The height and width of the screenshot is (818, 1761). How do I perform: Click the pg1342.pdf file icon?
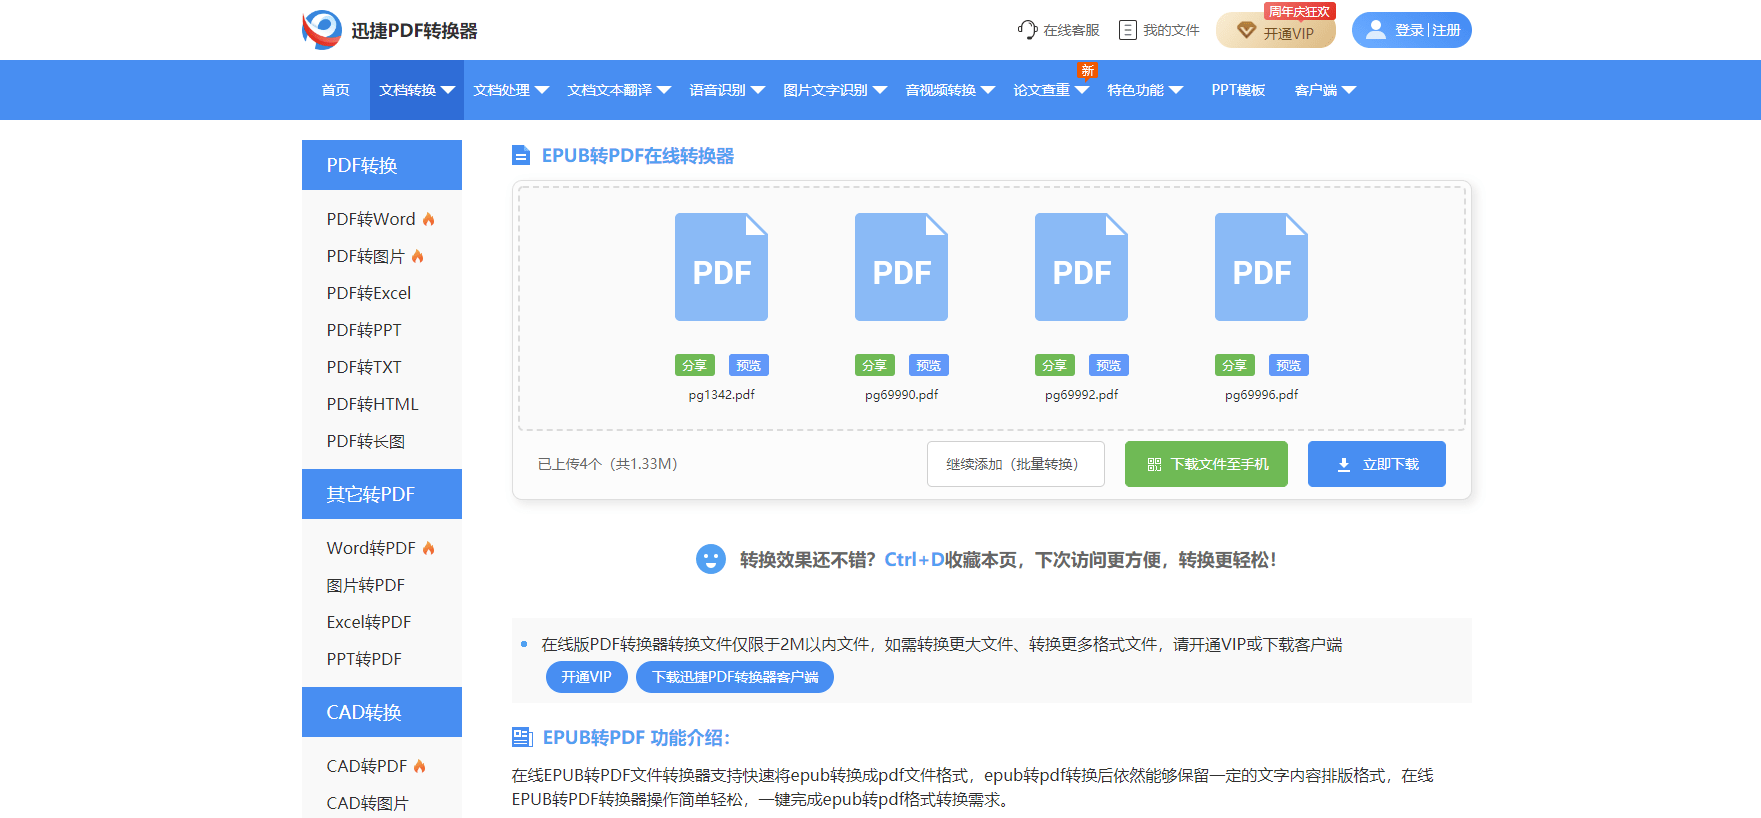pos(721,267)
